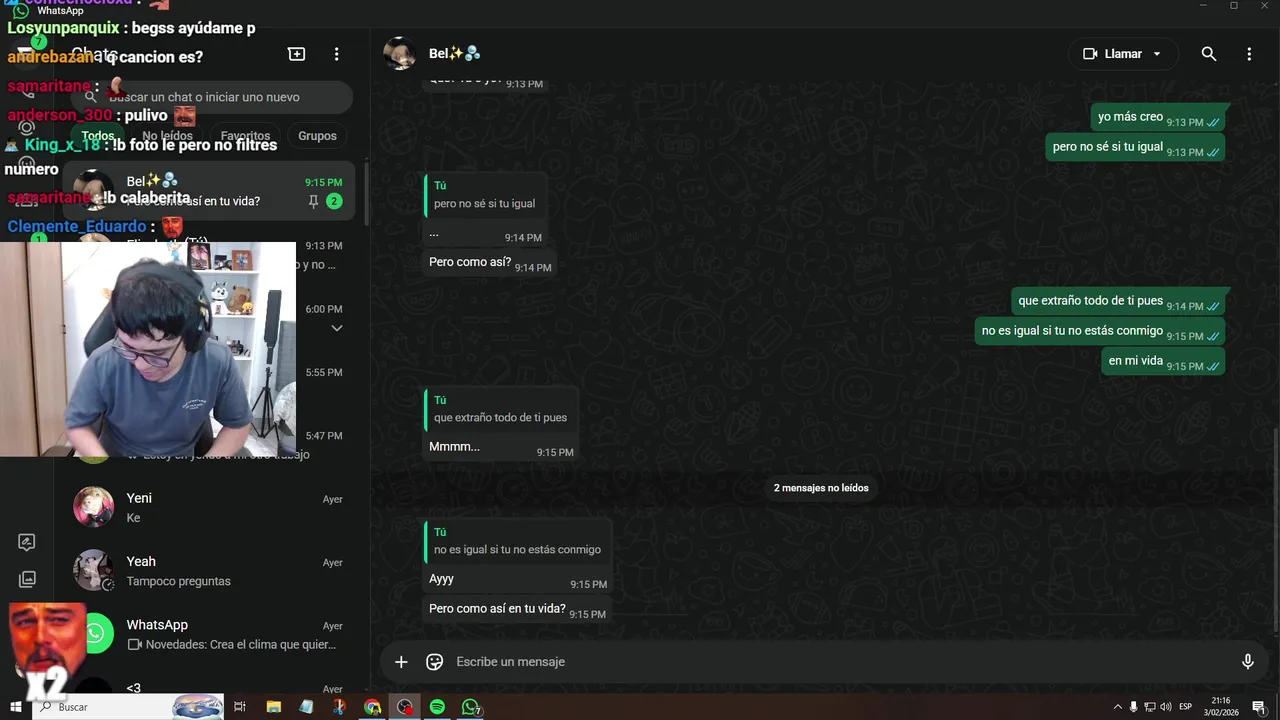Search inside the Bel conversation with magnifier icon
The height and width of the screenshot is (720, 1280).
(x=1209, y=54)
